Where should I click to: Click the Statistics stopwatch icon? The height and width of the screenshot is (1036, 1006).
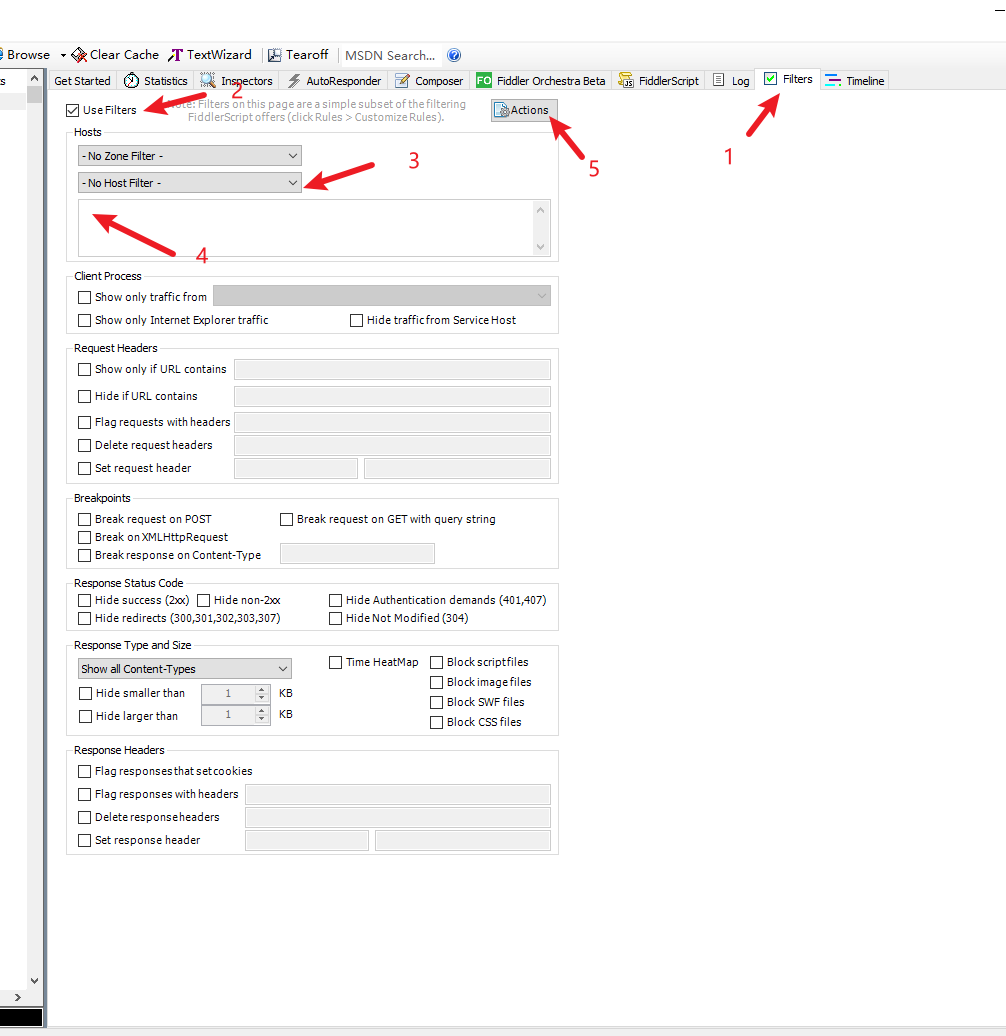point(131,81)
